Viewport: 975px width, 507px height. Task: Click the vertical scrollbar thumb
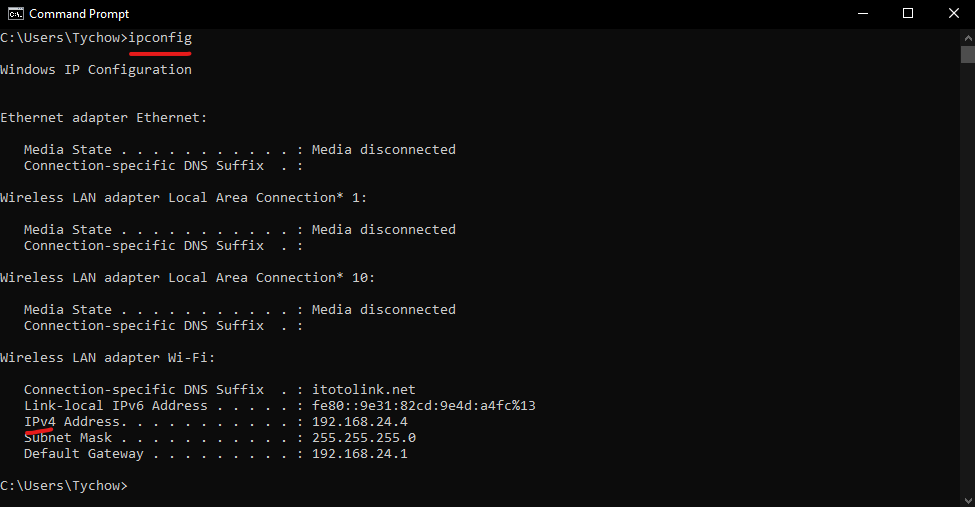(x=967, y=54)
